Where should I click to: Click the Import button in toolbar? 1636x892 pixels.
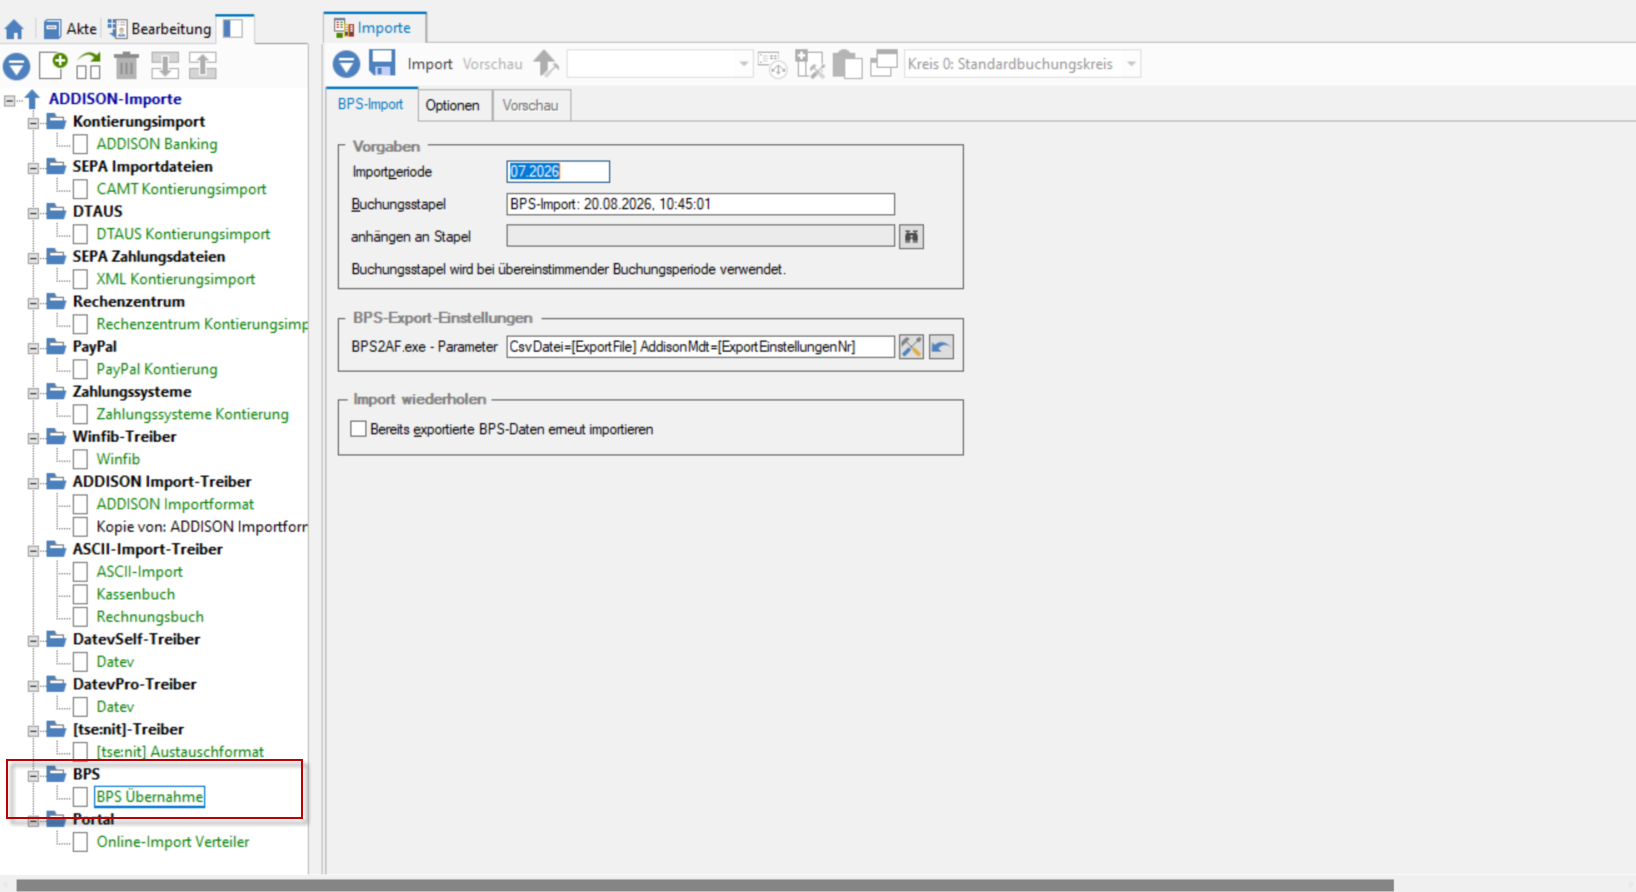[x=430, y=64]
